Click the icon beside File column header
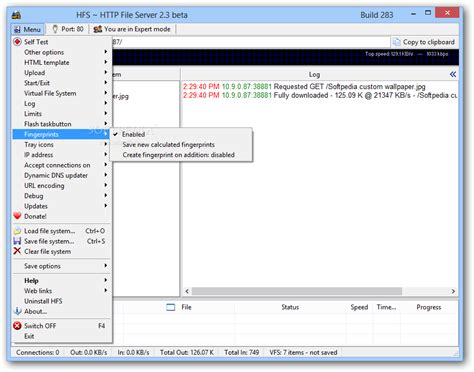 (170, 307)
